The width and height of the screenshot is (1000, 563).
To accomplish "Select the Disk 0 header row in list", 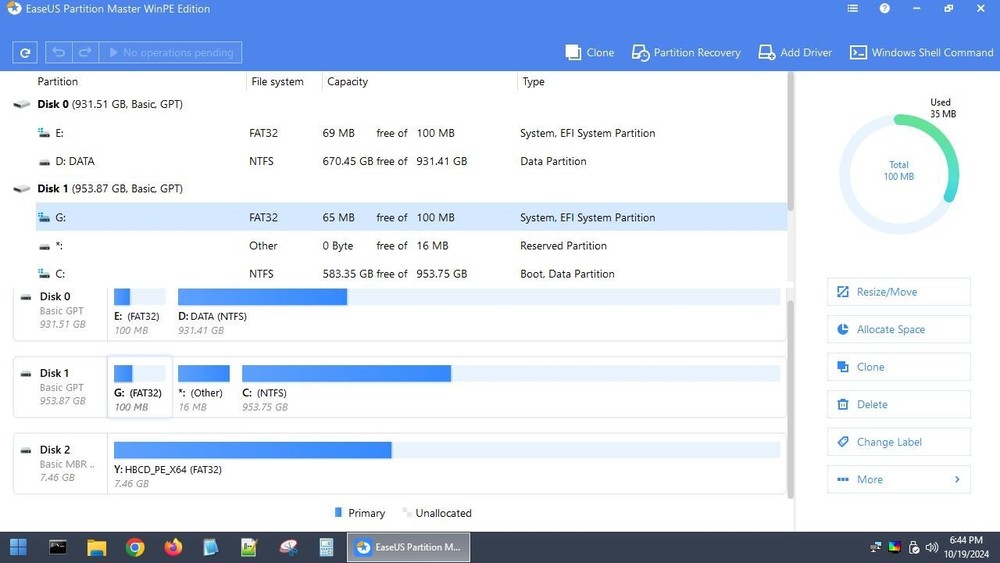I will coord(399,104).
